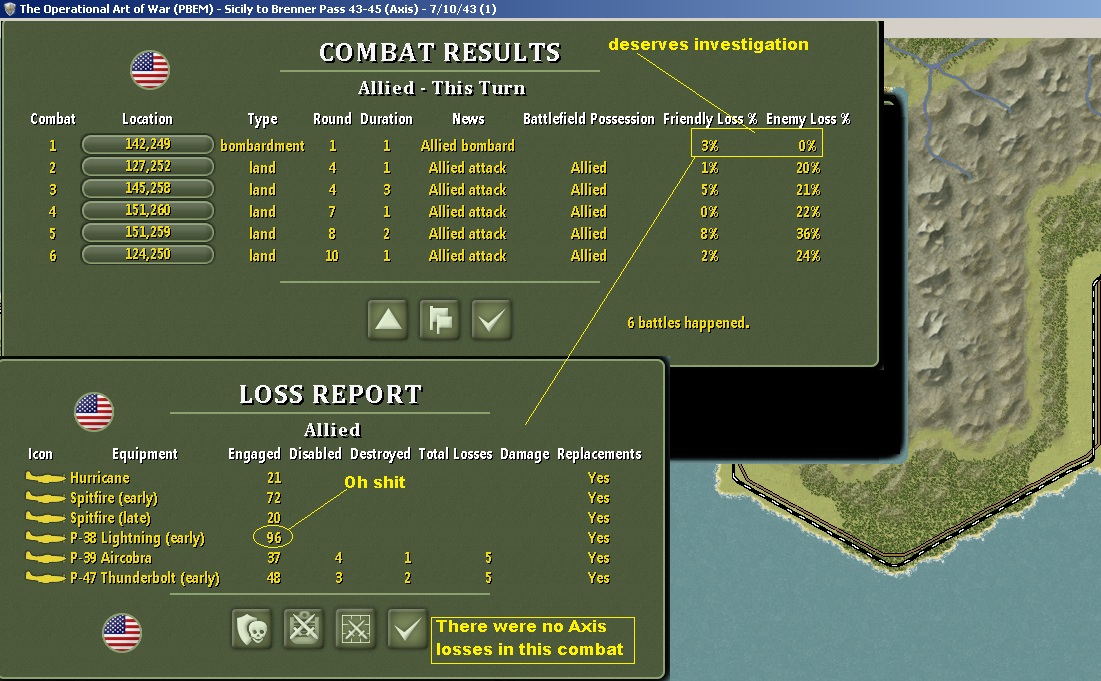Click the P-39 Aircobra aircraft icon
The image size is (1101, 681).
[x=46, y=558]
